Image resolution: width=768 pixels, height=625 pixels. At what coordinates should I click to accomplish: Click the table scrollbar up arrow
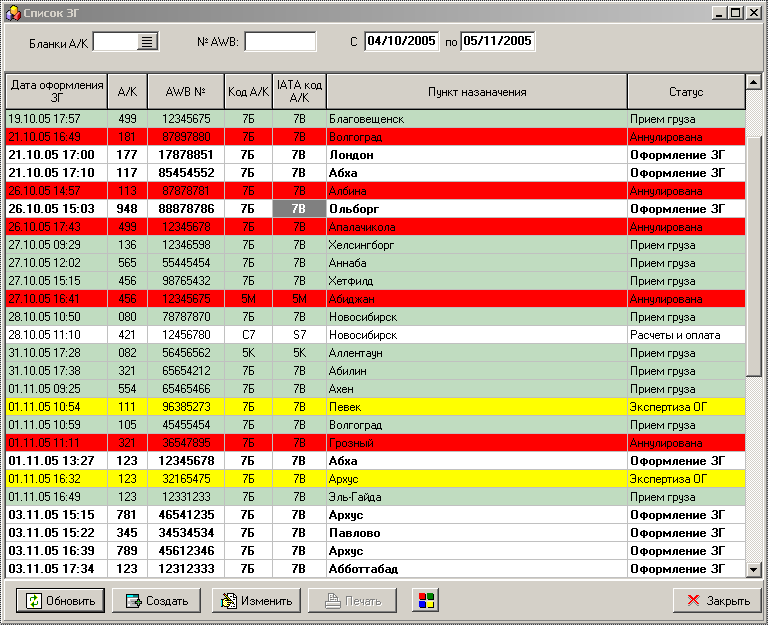[x=753, y=82]
